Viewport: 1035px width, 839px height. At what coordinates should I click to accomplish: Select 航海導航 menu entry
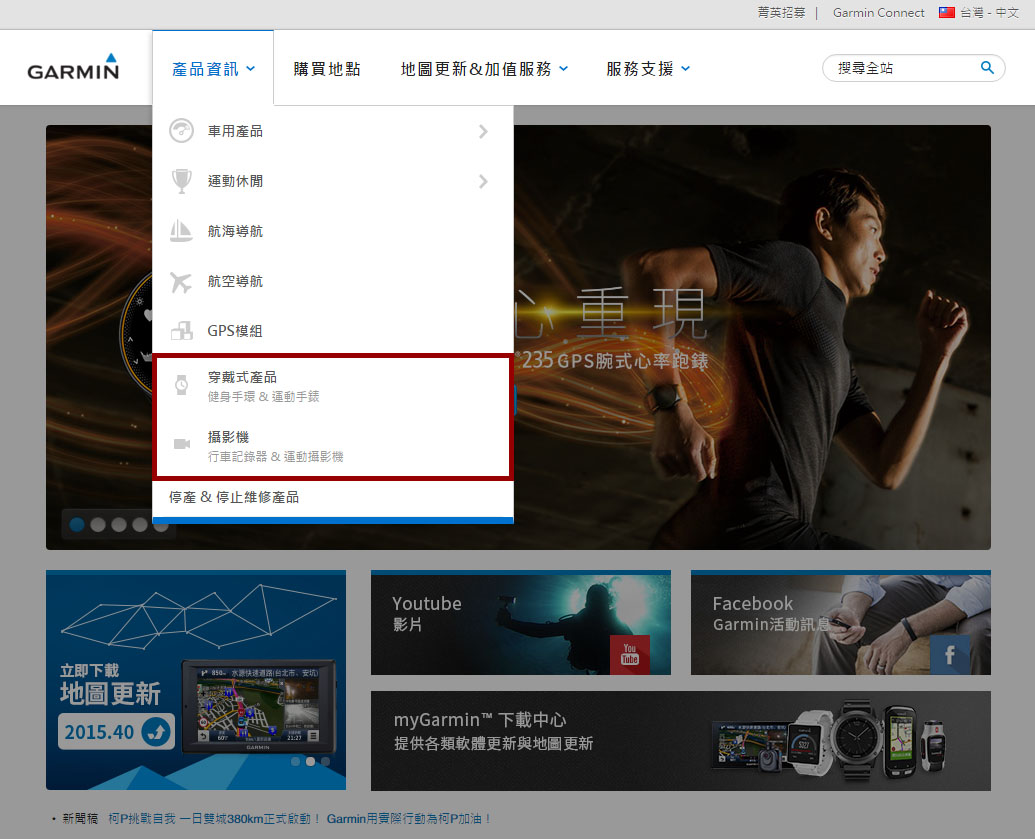tap(333, 231)
